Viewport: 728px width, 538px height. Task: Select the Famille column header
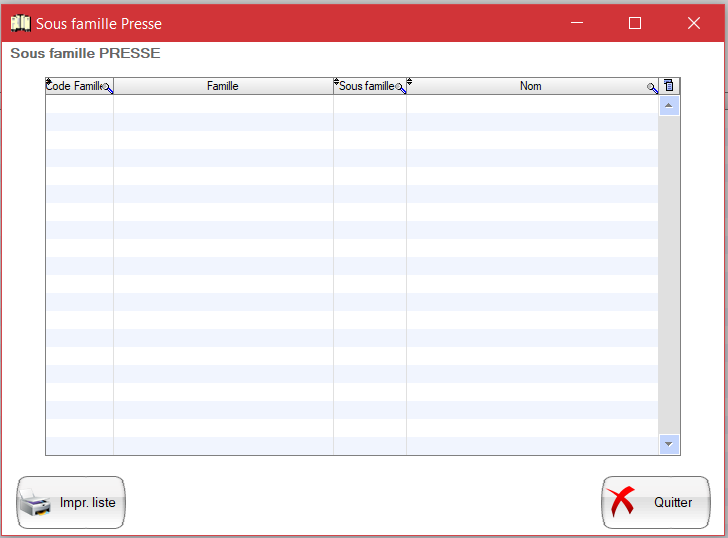pyautogui.click(x=223, y=86)
